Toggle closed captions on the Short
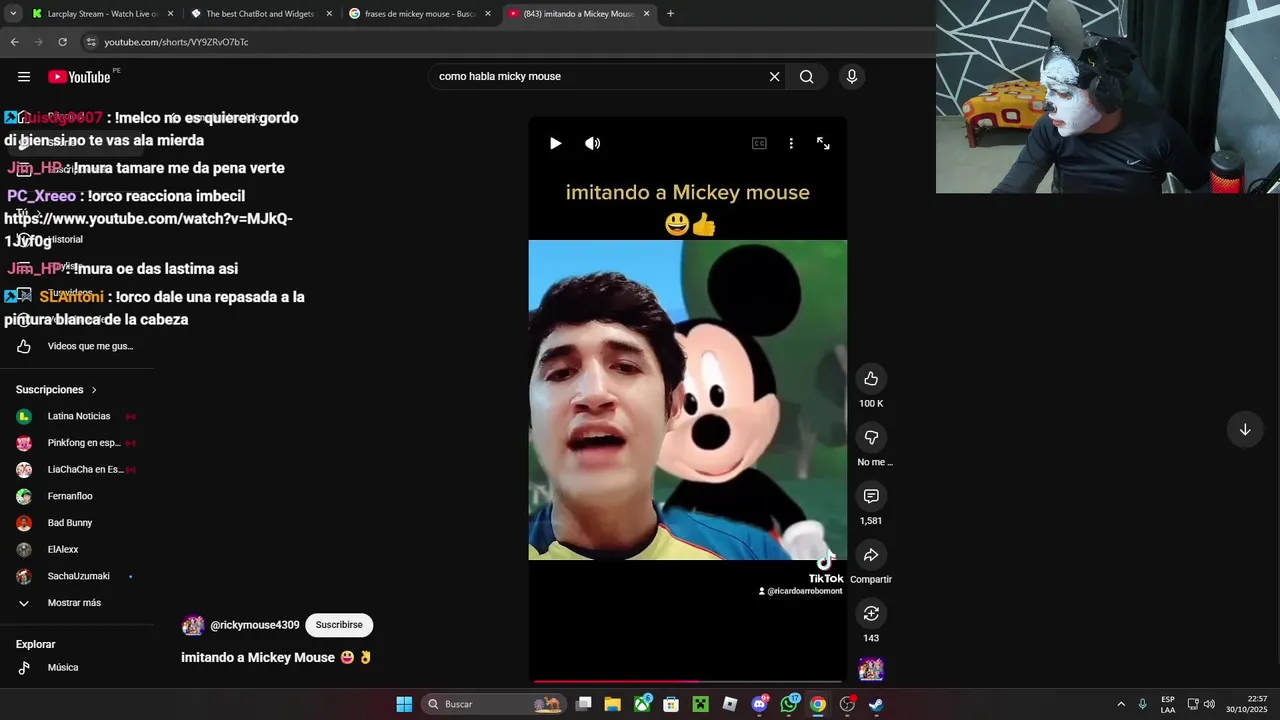 [x=759, y=143]
